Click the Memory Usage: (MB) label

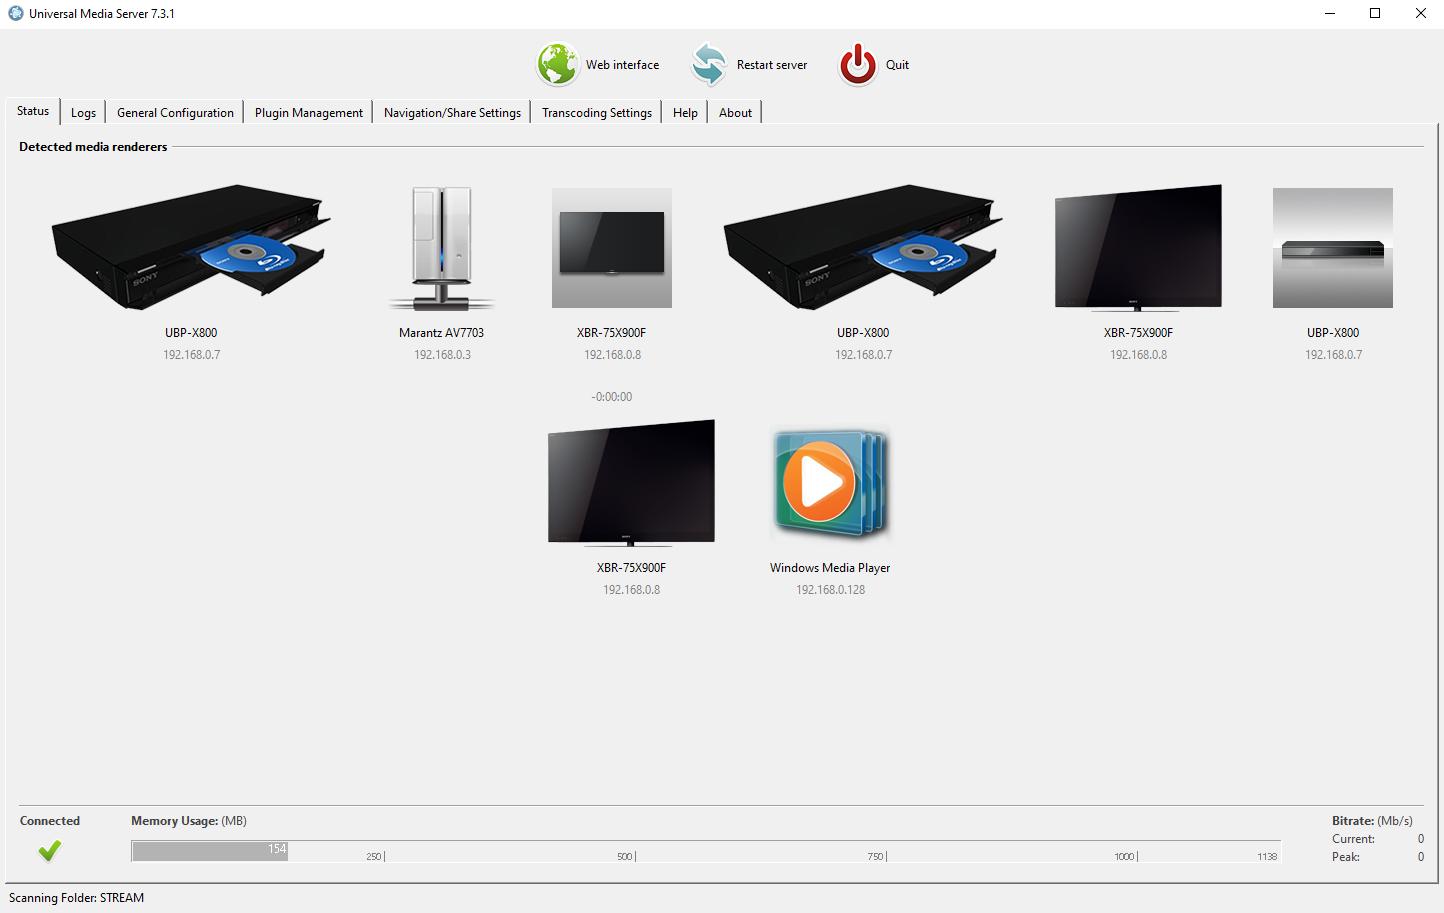pos(189,821)
